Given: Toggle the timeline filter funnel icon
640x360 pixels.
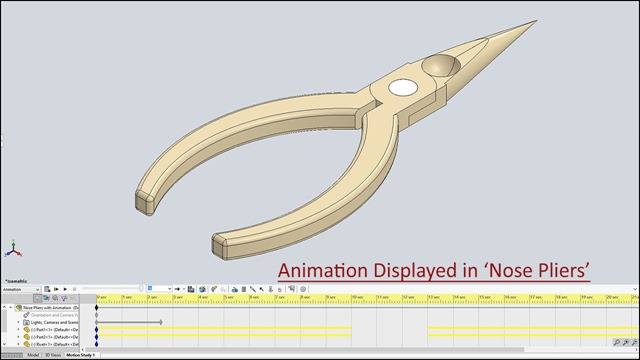Looking at the screenshot, I should (x=64, y=298).
